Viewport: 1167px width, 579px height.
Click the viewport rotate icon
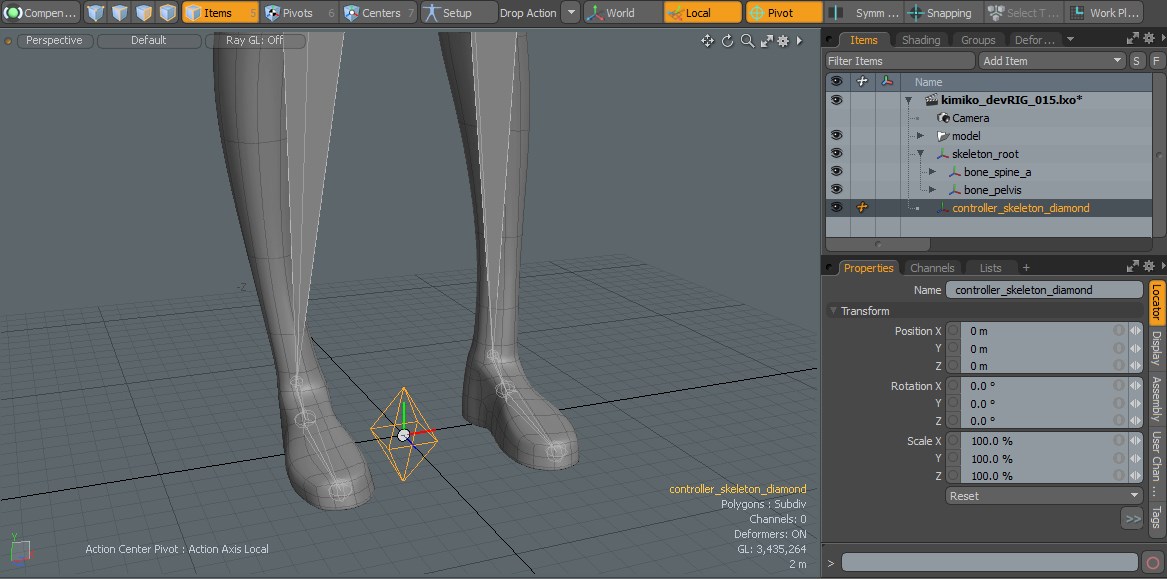(728, 41)
